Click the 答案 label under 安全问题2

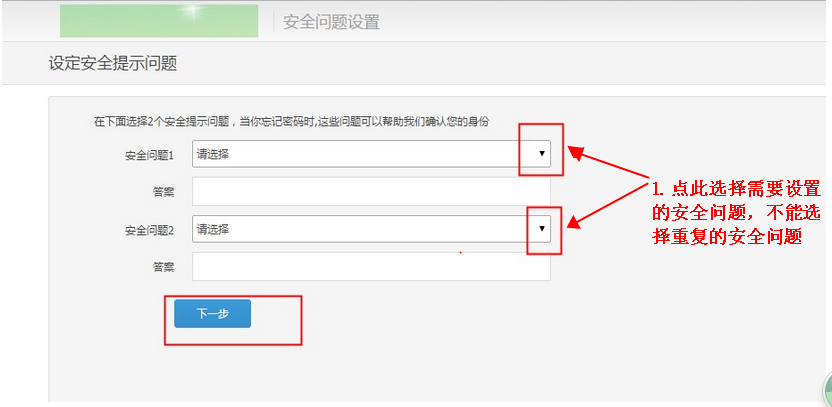[x=163, y=267]
